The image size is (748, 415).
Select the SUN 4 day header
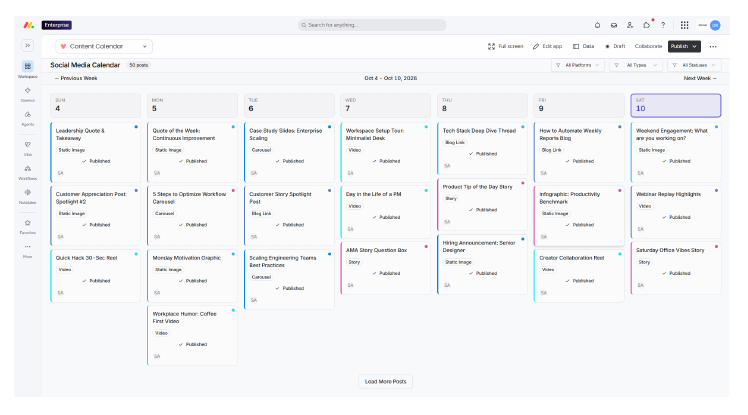click(95, 105)
